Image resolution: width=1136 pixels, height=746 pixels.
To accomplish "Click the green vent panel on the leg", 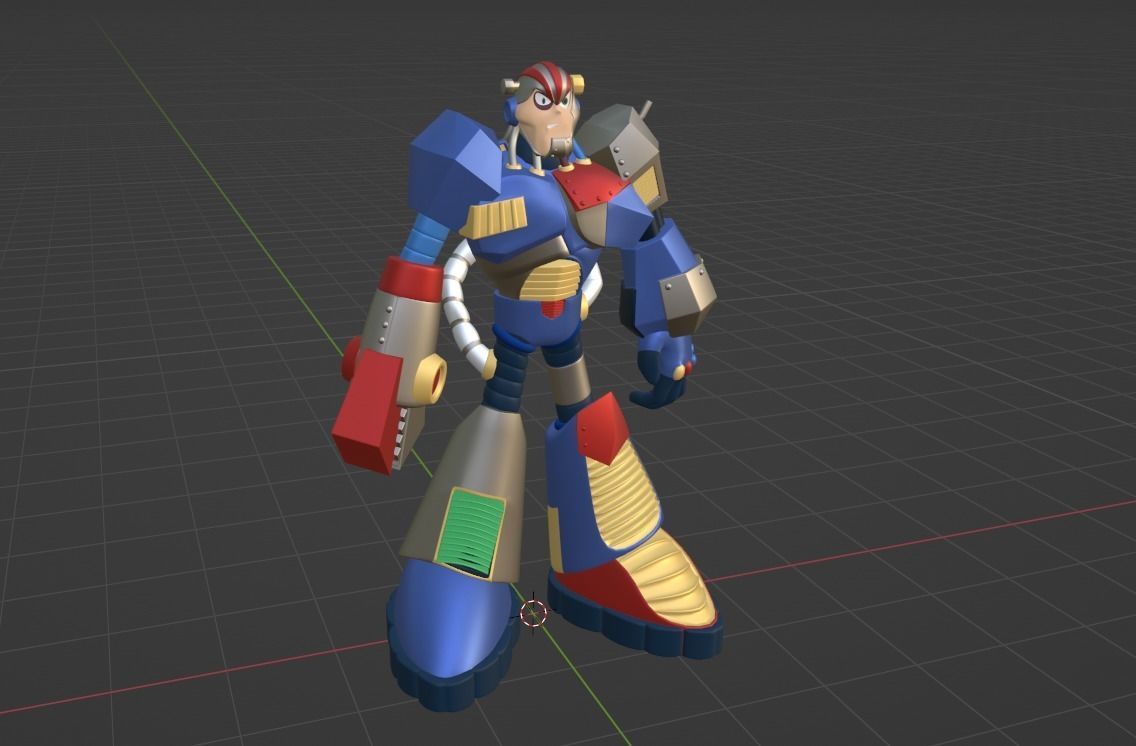I will pos(470,532).
